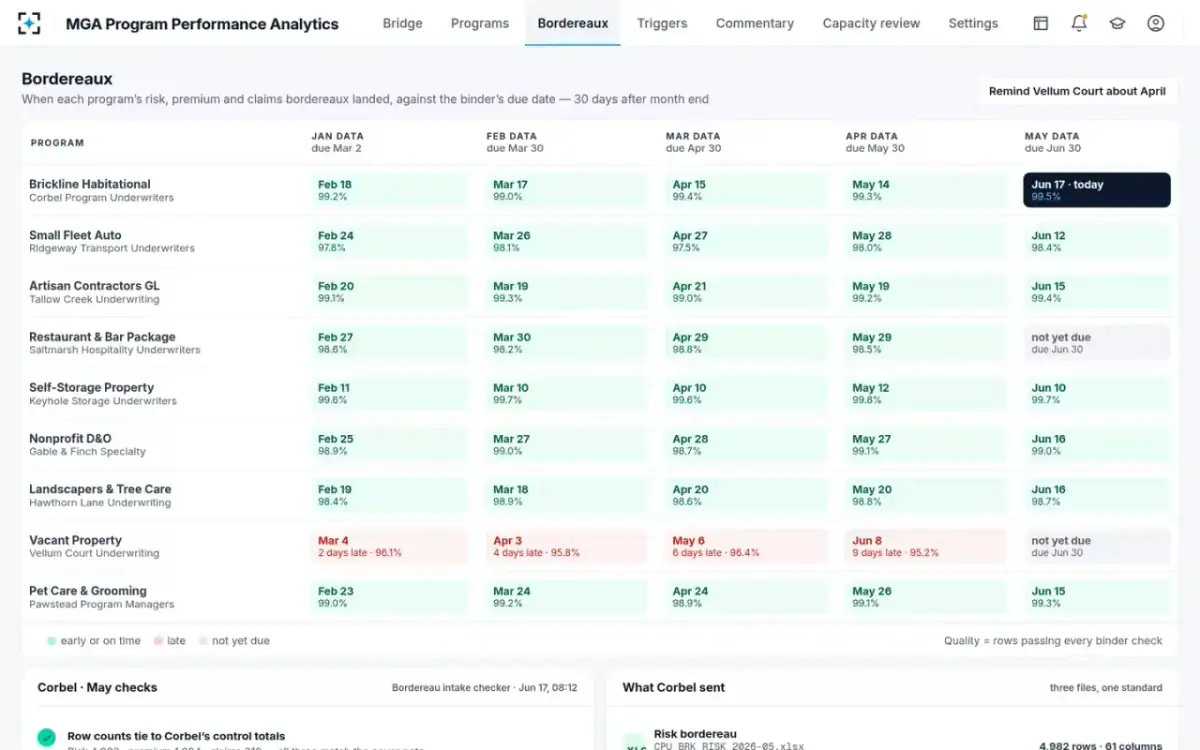The image size is (1200, 750).
Task: Click the app logo icon
Action: click(x=30, y=23)
